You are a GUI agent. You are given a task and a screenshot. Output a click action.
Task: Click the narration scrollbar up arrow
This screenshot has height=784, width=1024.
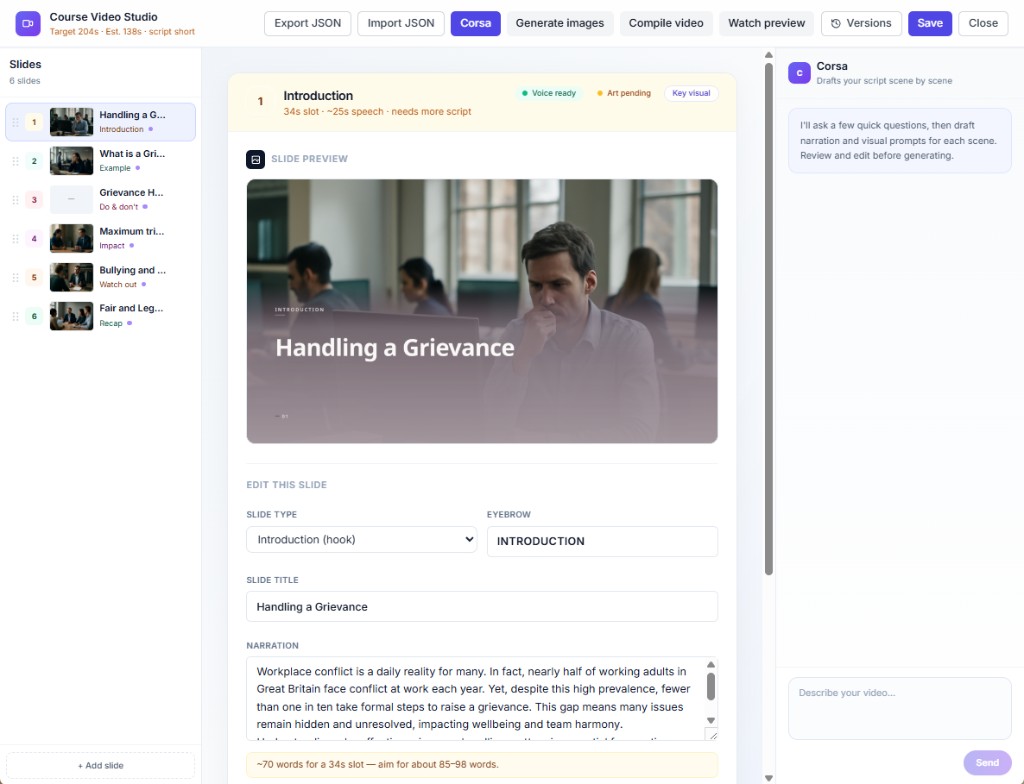tap(711, 664)
